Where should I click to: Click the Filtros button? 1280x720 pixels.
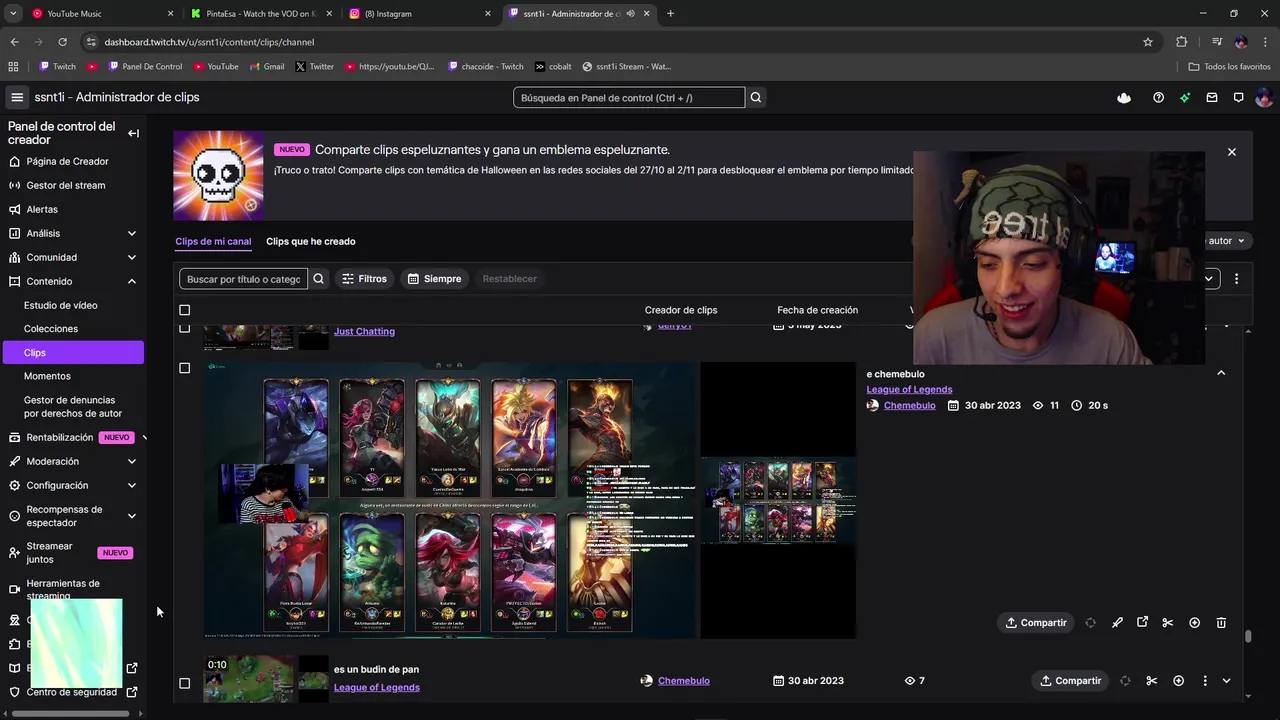click(x=364, y=279)
